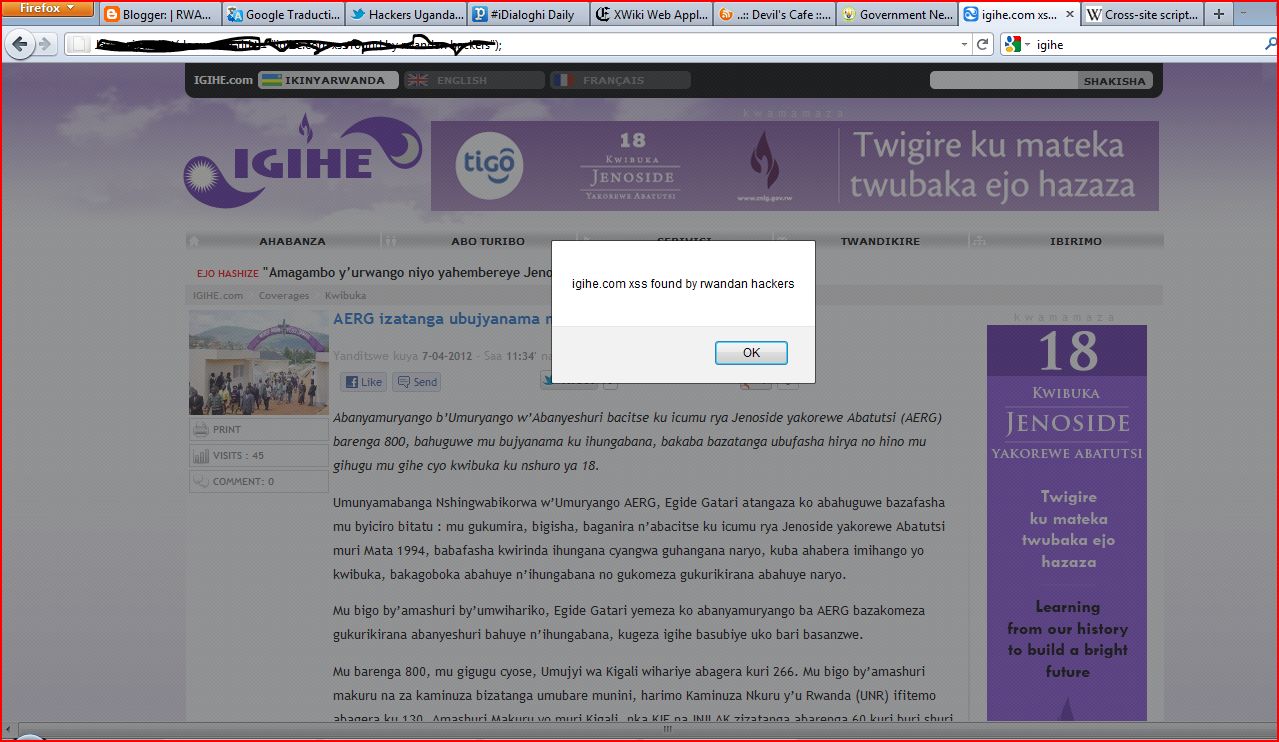
Task: Switch to the Blogger RWA tab
Action: point(160,15)
